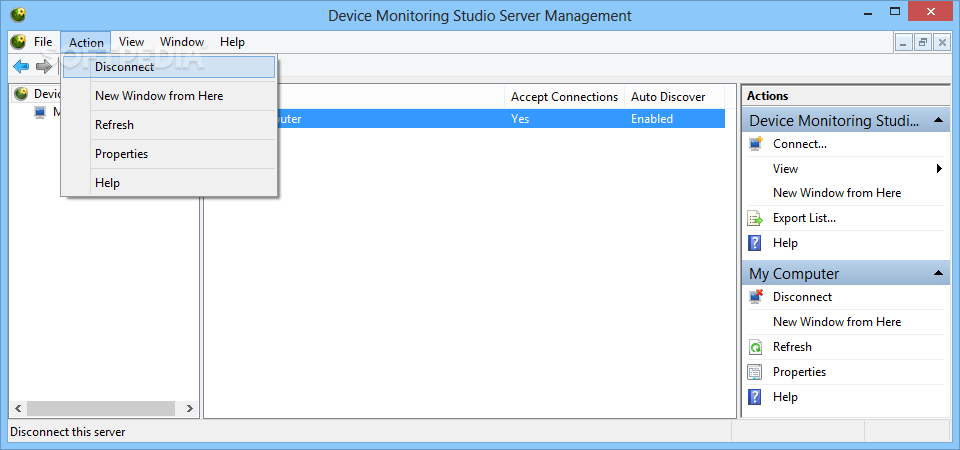Choose Refresh in the Action dropdown menu
The width and height of the screenshot is (960, 450).
pos(169,125)
